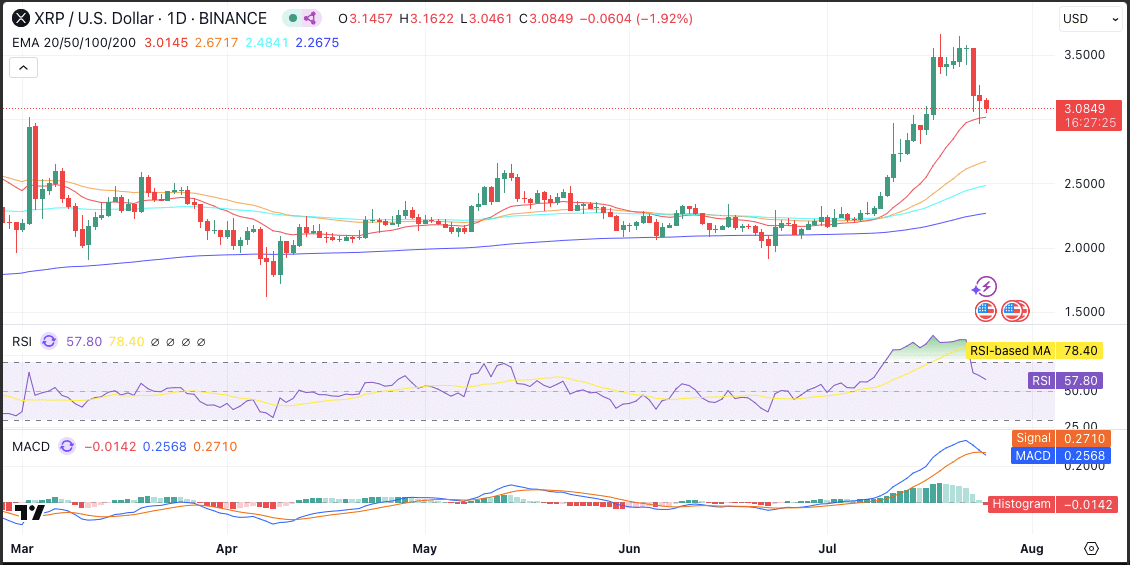Click the open price value O3.1457

tap(364, 18)
